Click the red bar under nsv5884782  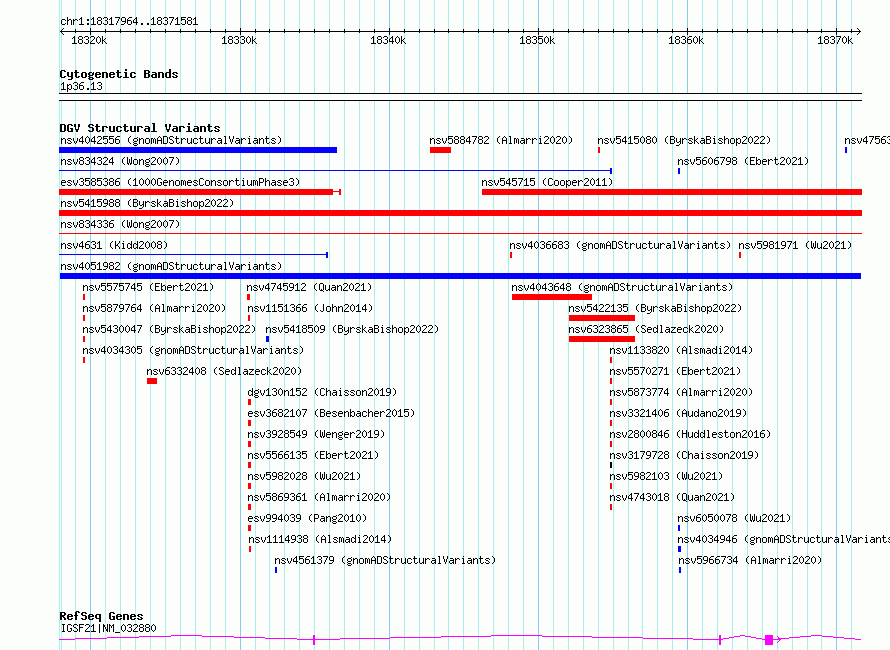point(440,150)
